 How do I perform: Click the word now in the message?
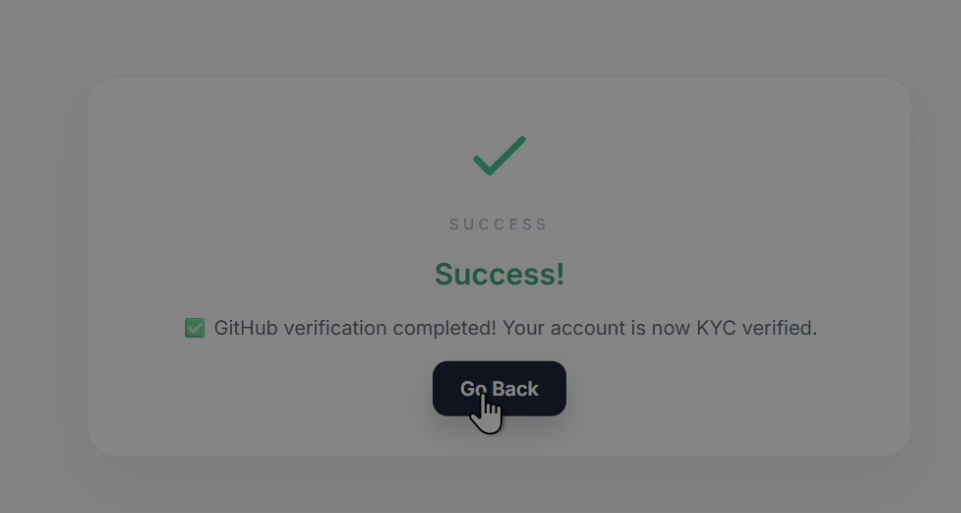click(671, 330)
